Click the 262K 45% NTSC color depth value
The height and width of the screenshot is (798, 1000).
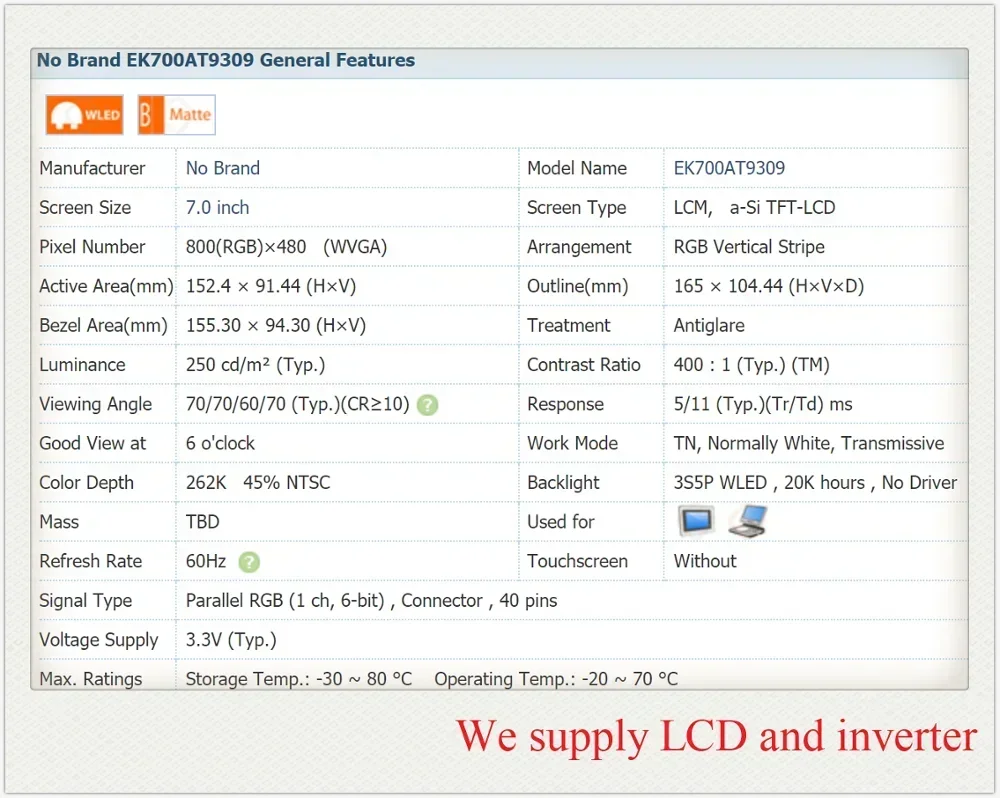click(x=258, y=483)
